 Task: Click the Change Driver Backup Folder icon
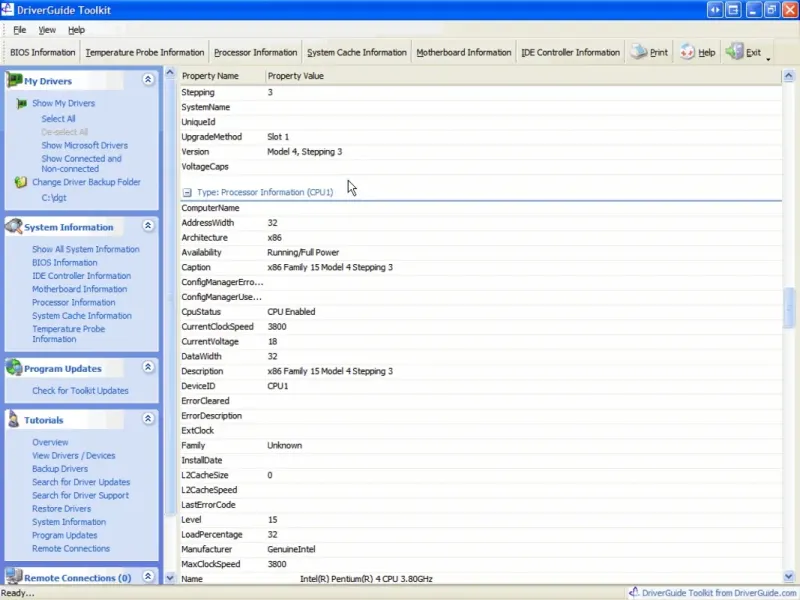20,182
